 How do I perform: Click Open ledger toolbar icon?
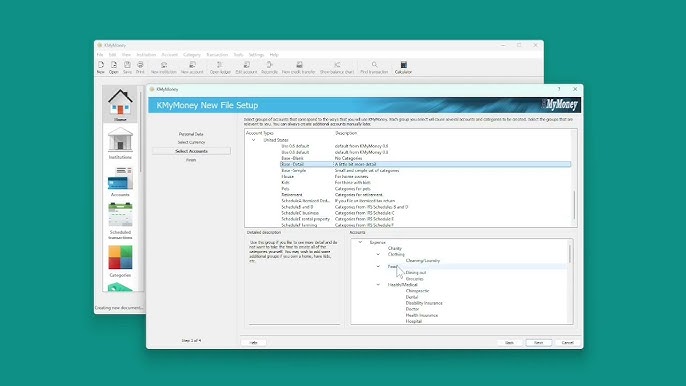tap(220, 67)
